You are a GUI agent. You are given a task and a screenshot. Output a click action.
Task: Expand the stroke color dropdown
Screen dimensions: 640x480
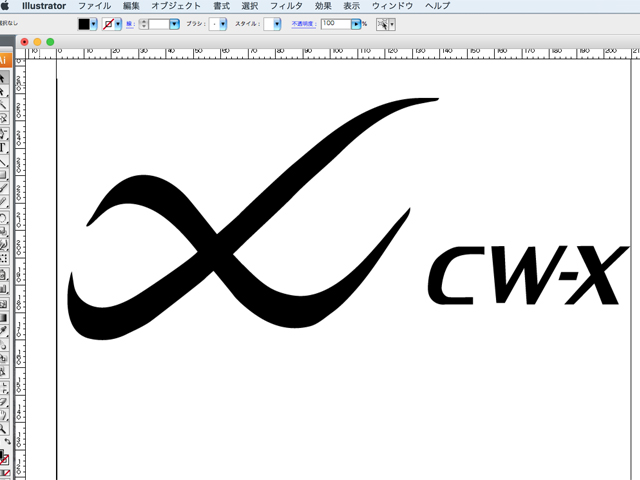pos(119,23)
